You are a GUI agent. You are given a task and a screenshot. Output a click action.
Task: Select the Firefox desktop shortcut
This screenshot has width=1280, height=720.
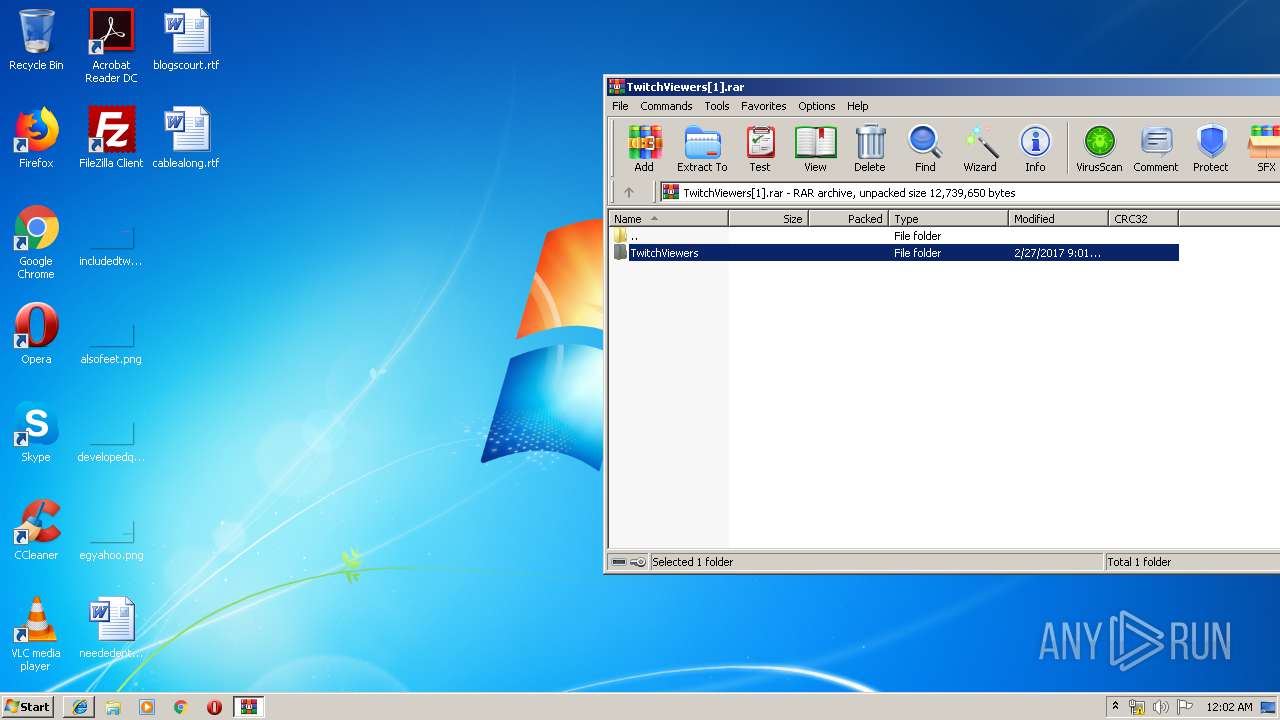pos(36,138)
